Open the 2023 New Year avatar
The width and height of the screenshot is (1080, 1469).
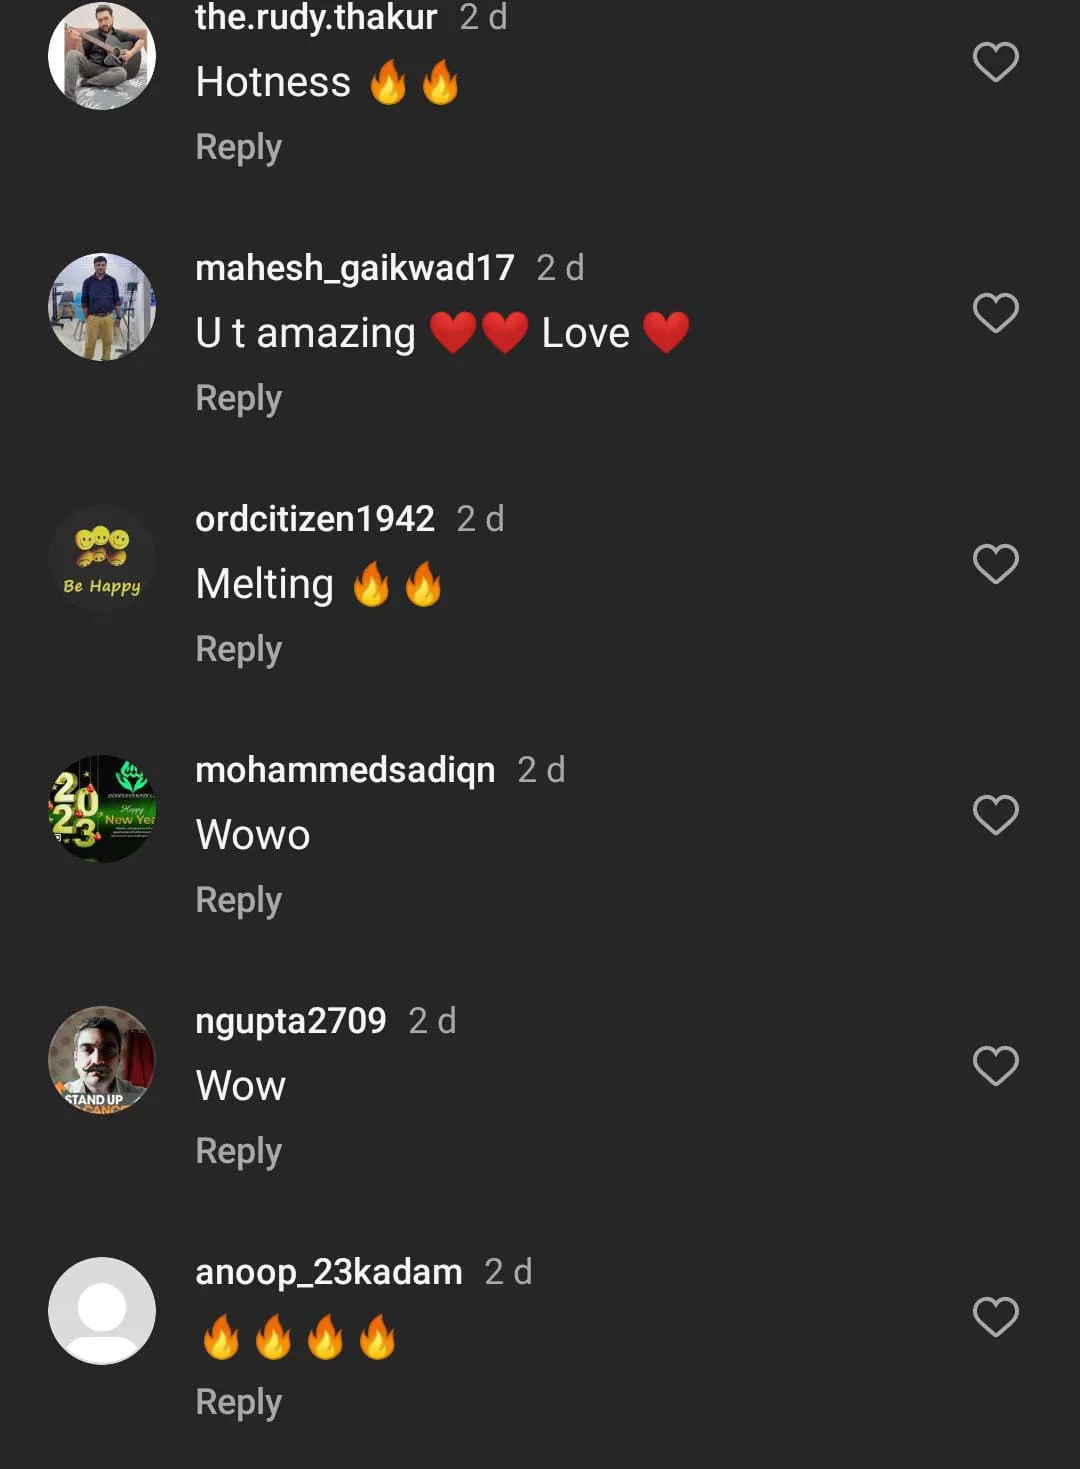(102, 809)
